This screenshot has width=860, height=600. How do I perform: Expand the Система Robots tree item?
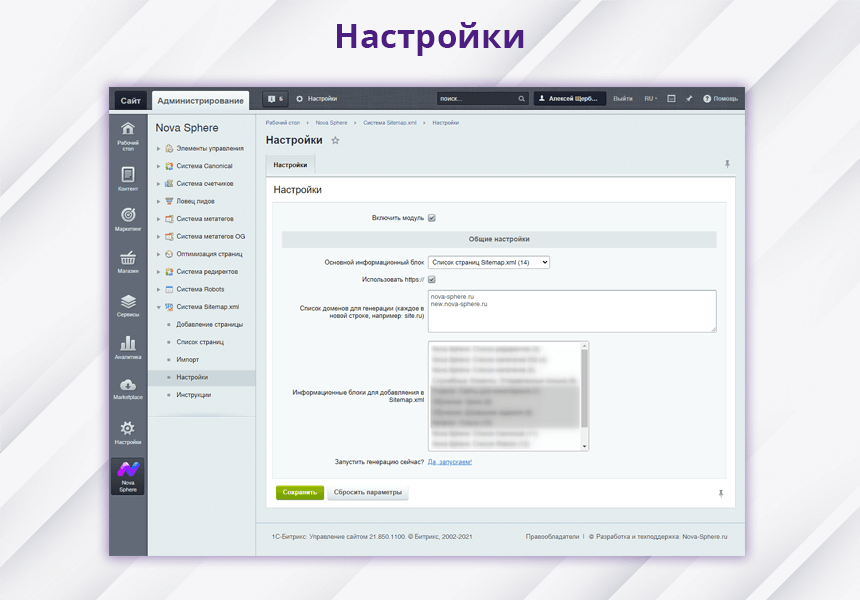click(x=158, y=289)
